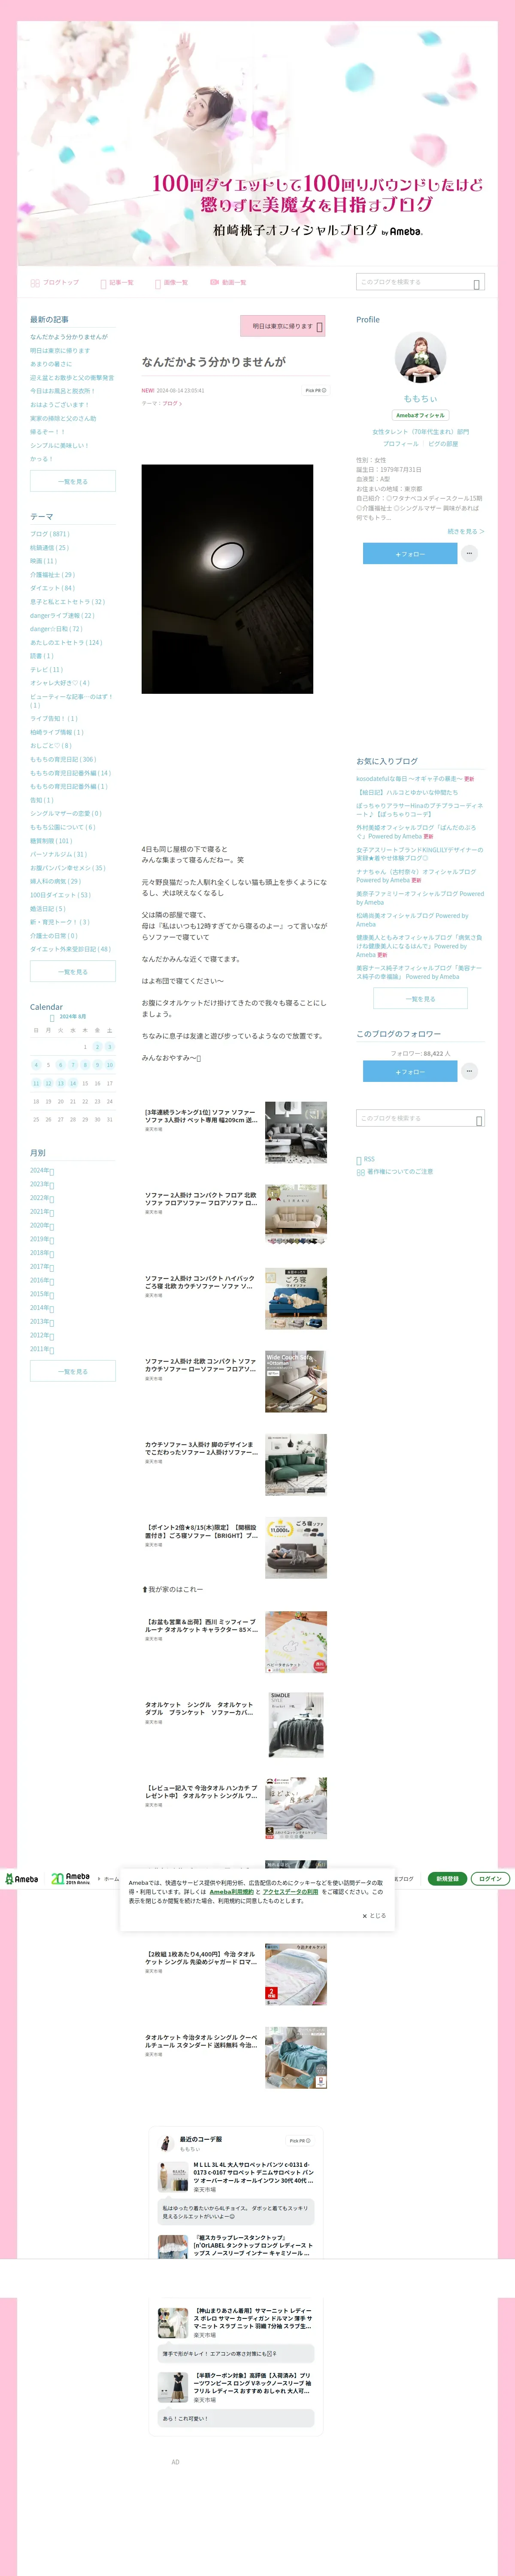Select theme ブログ (8871)

(50, 534)
